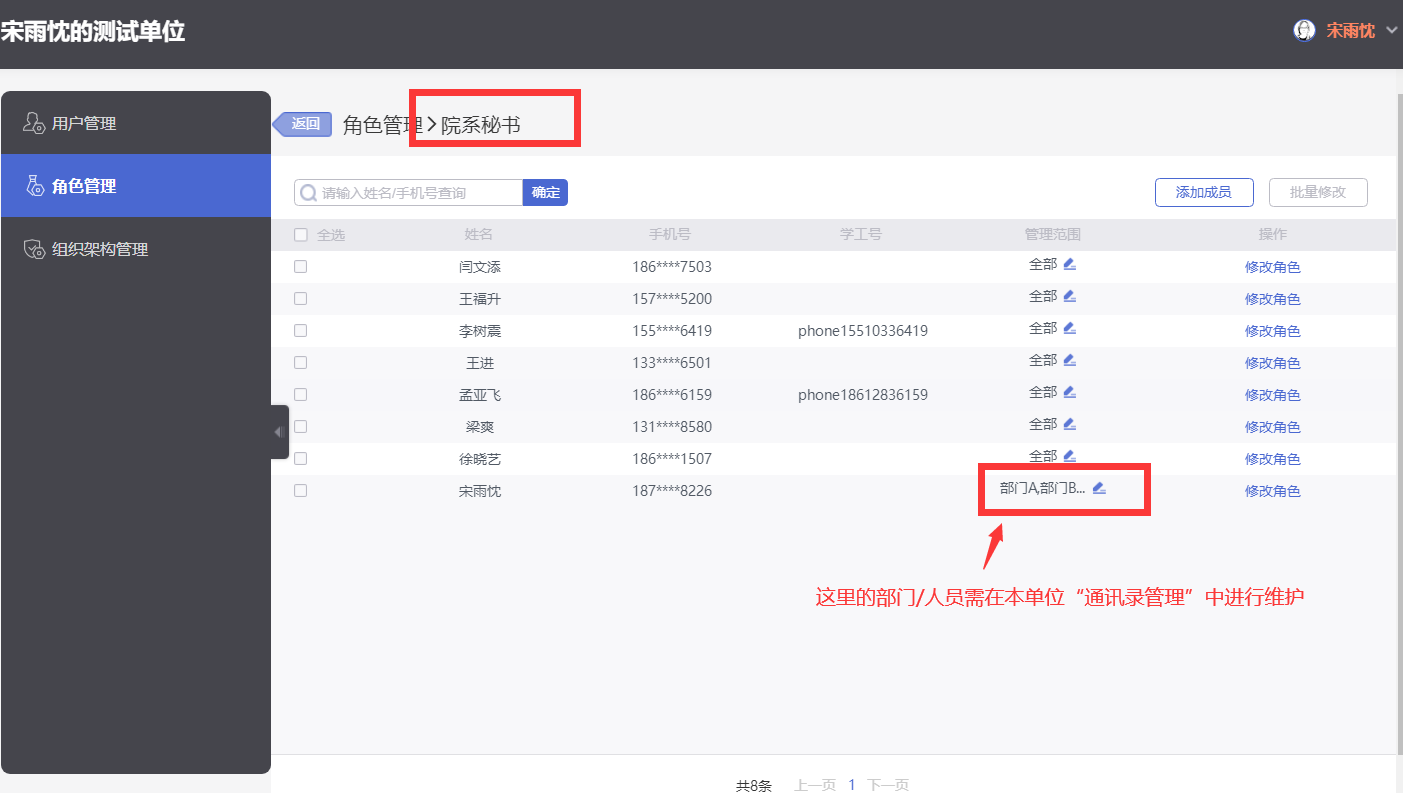
Task: Toggle the 全选 checkbox
Action: (301, 235)
